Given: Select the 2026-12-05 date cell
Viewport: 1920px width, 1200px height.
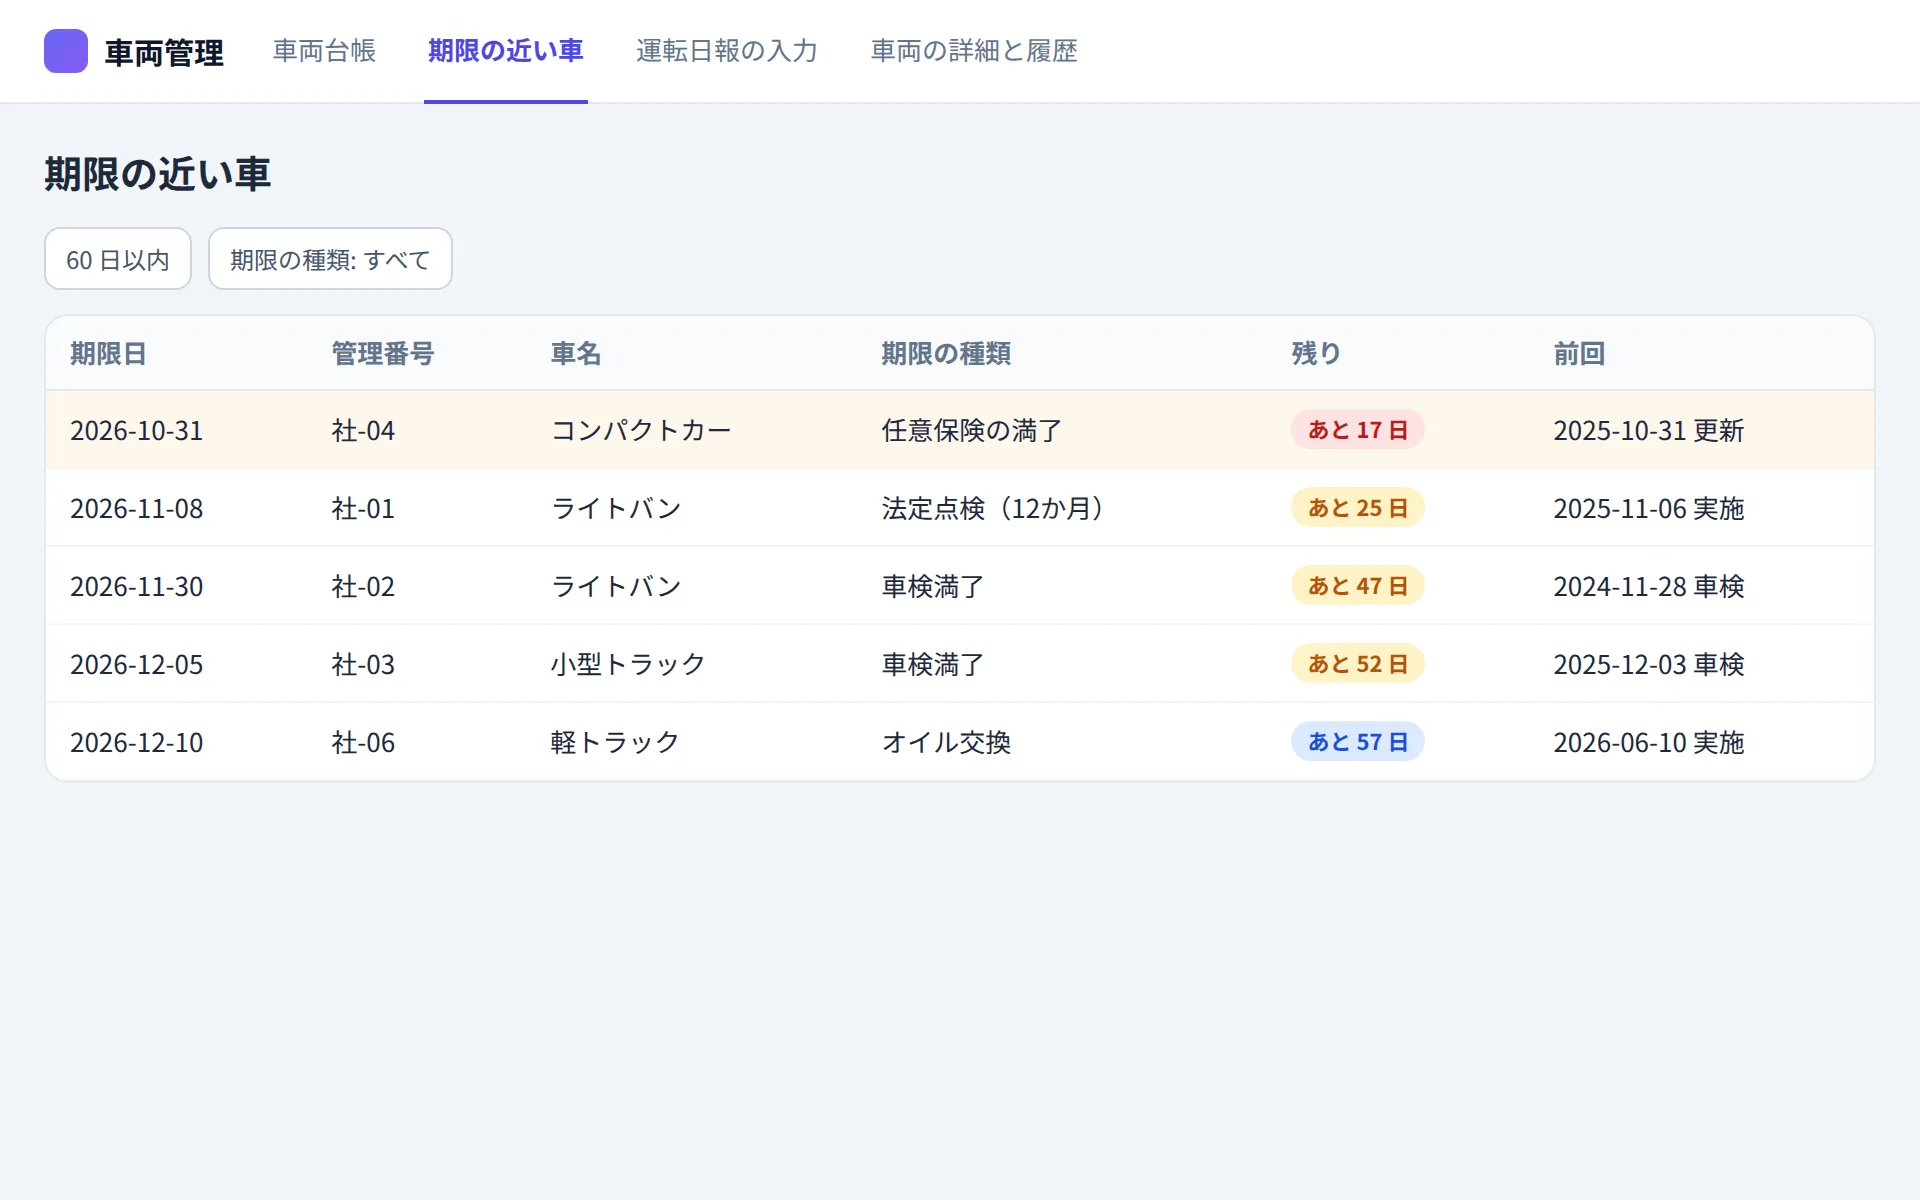Looking at the screenshot, I should click(137, 664).
